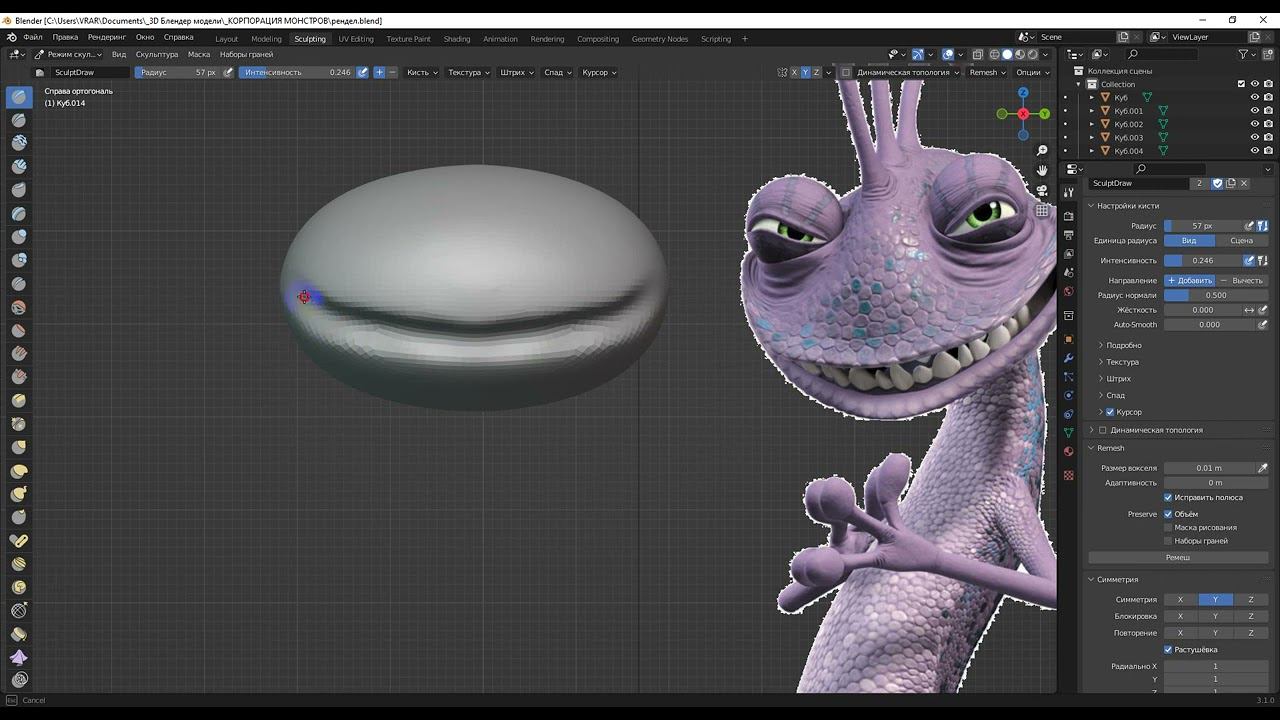Viewport: 1280px width, 720px height.
Task: Toggle pressure sensitivity for header Радиус
Action: (228, 72)
